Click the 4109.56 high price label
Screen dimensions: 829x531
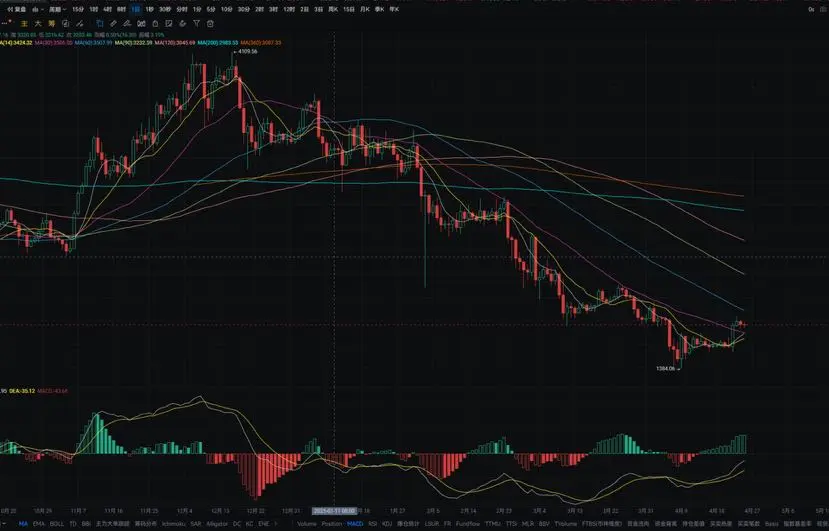(247, 51)
